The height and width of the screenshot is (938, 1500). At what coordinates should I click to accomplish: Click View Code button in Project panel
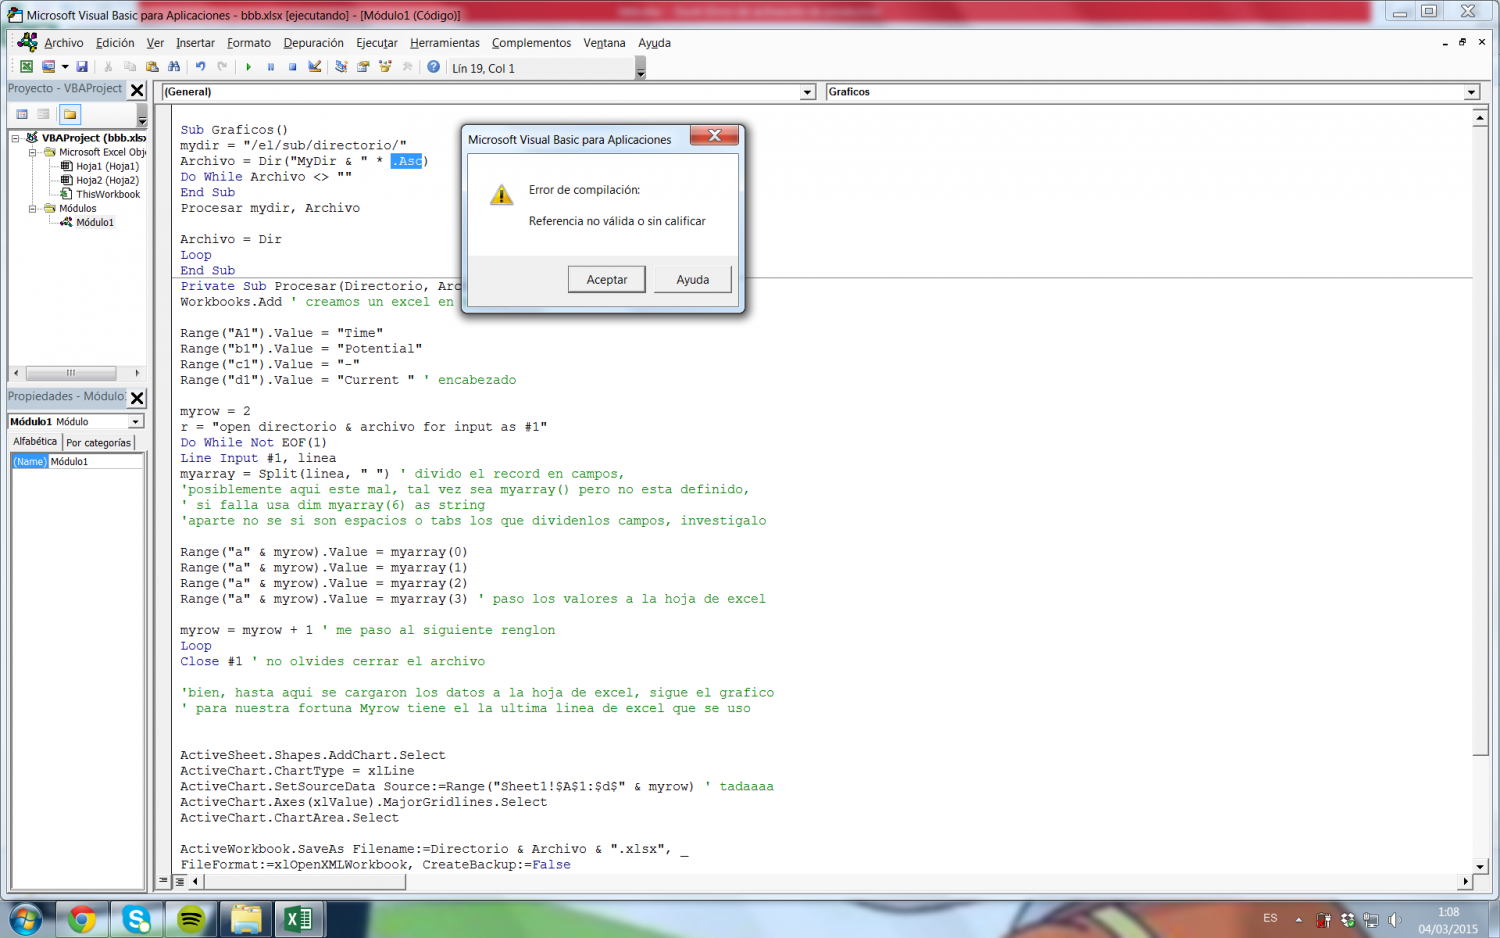point(22,114)
